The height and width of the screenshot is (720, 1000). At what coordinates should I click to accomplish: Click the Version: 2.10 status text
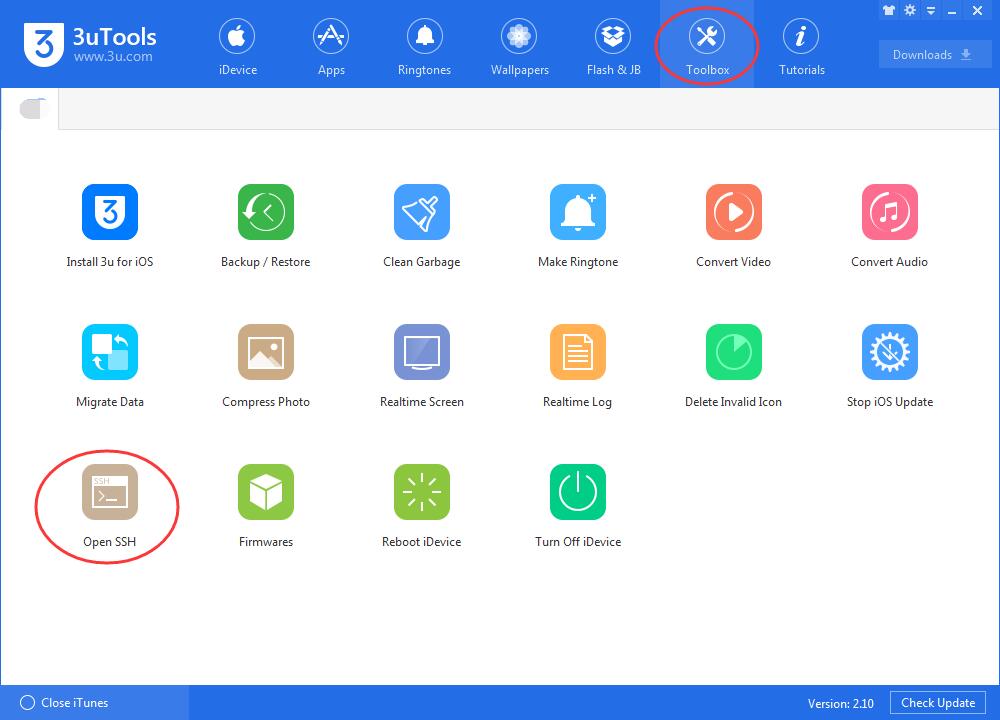(x=841, y=703)
